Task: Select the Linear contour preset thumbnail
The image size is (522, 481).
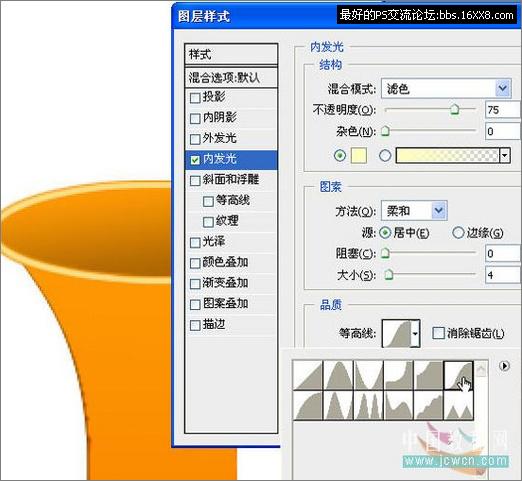Action: click(x=308, y=375)
